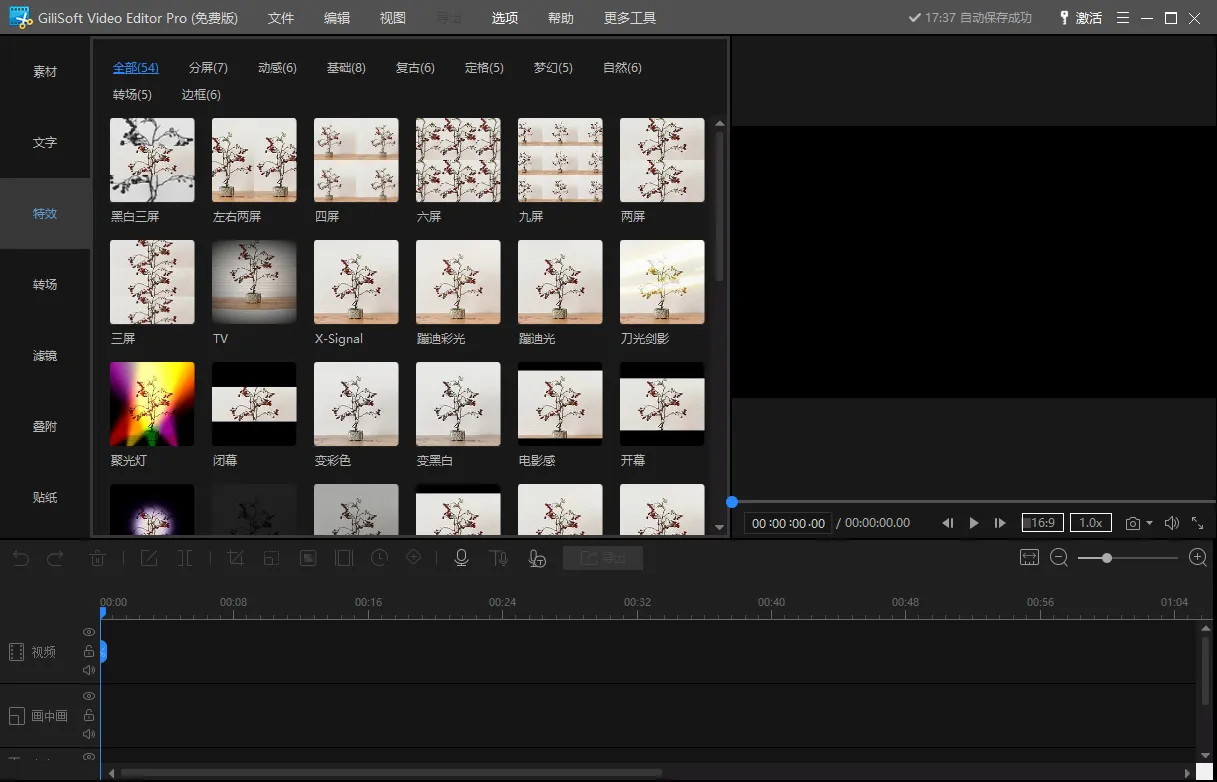
Task: Click the 激活 activation button
Action: [1080, 18]
